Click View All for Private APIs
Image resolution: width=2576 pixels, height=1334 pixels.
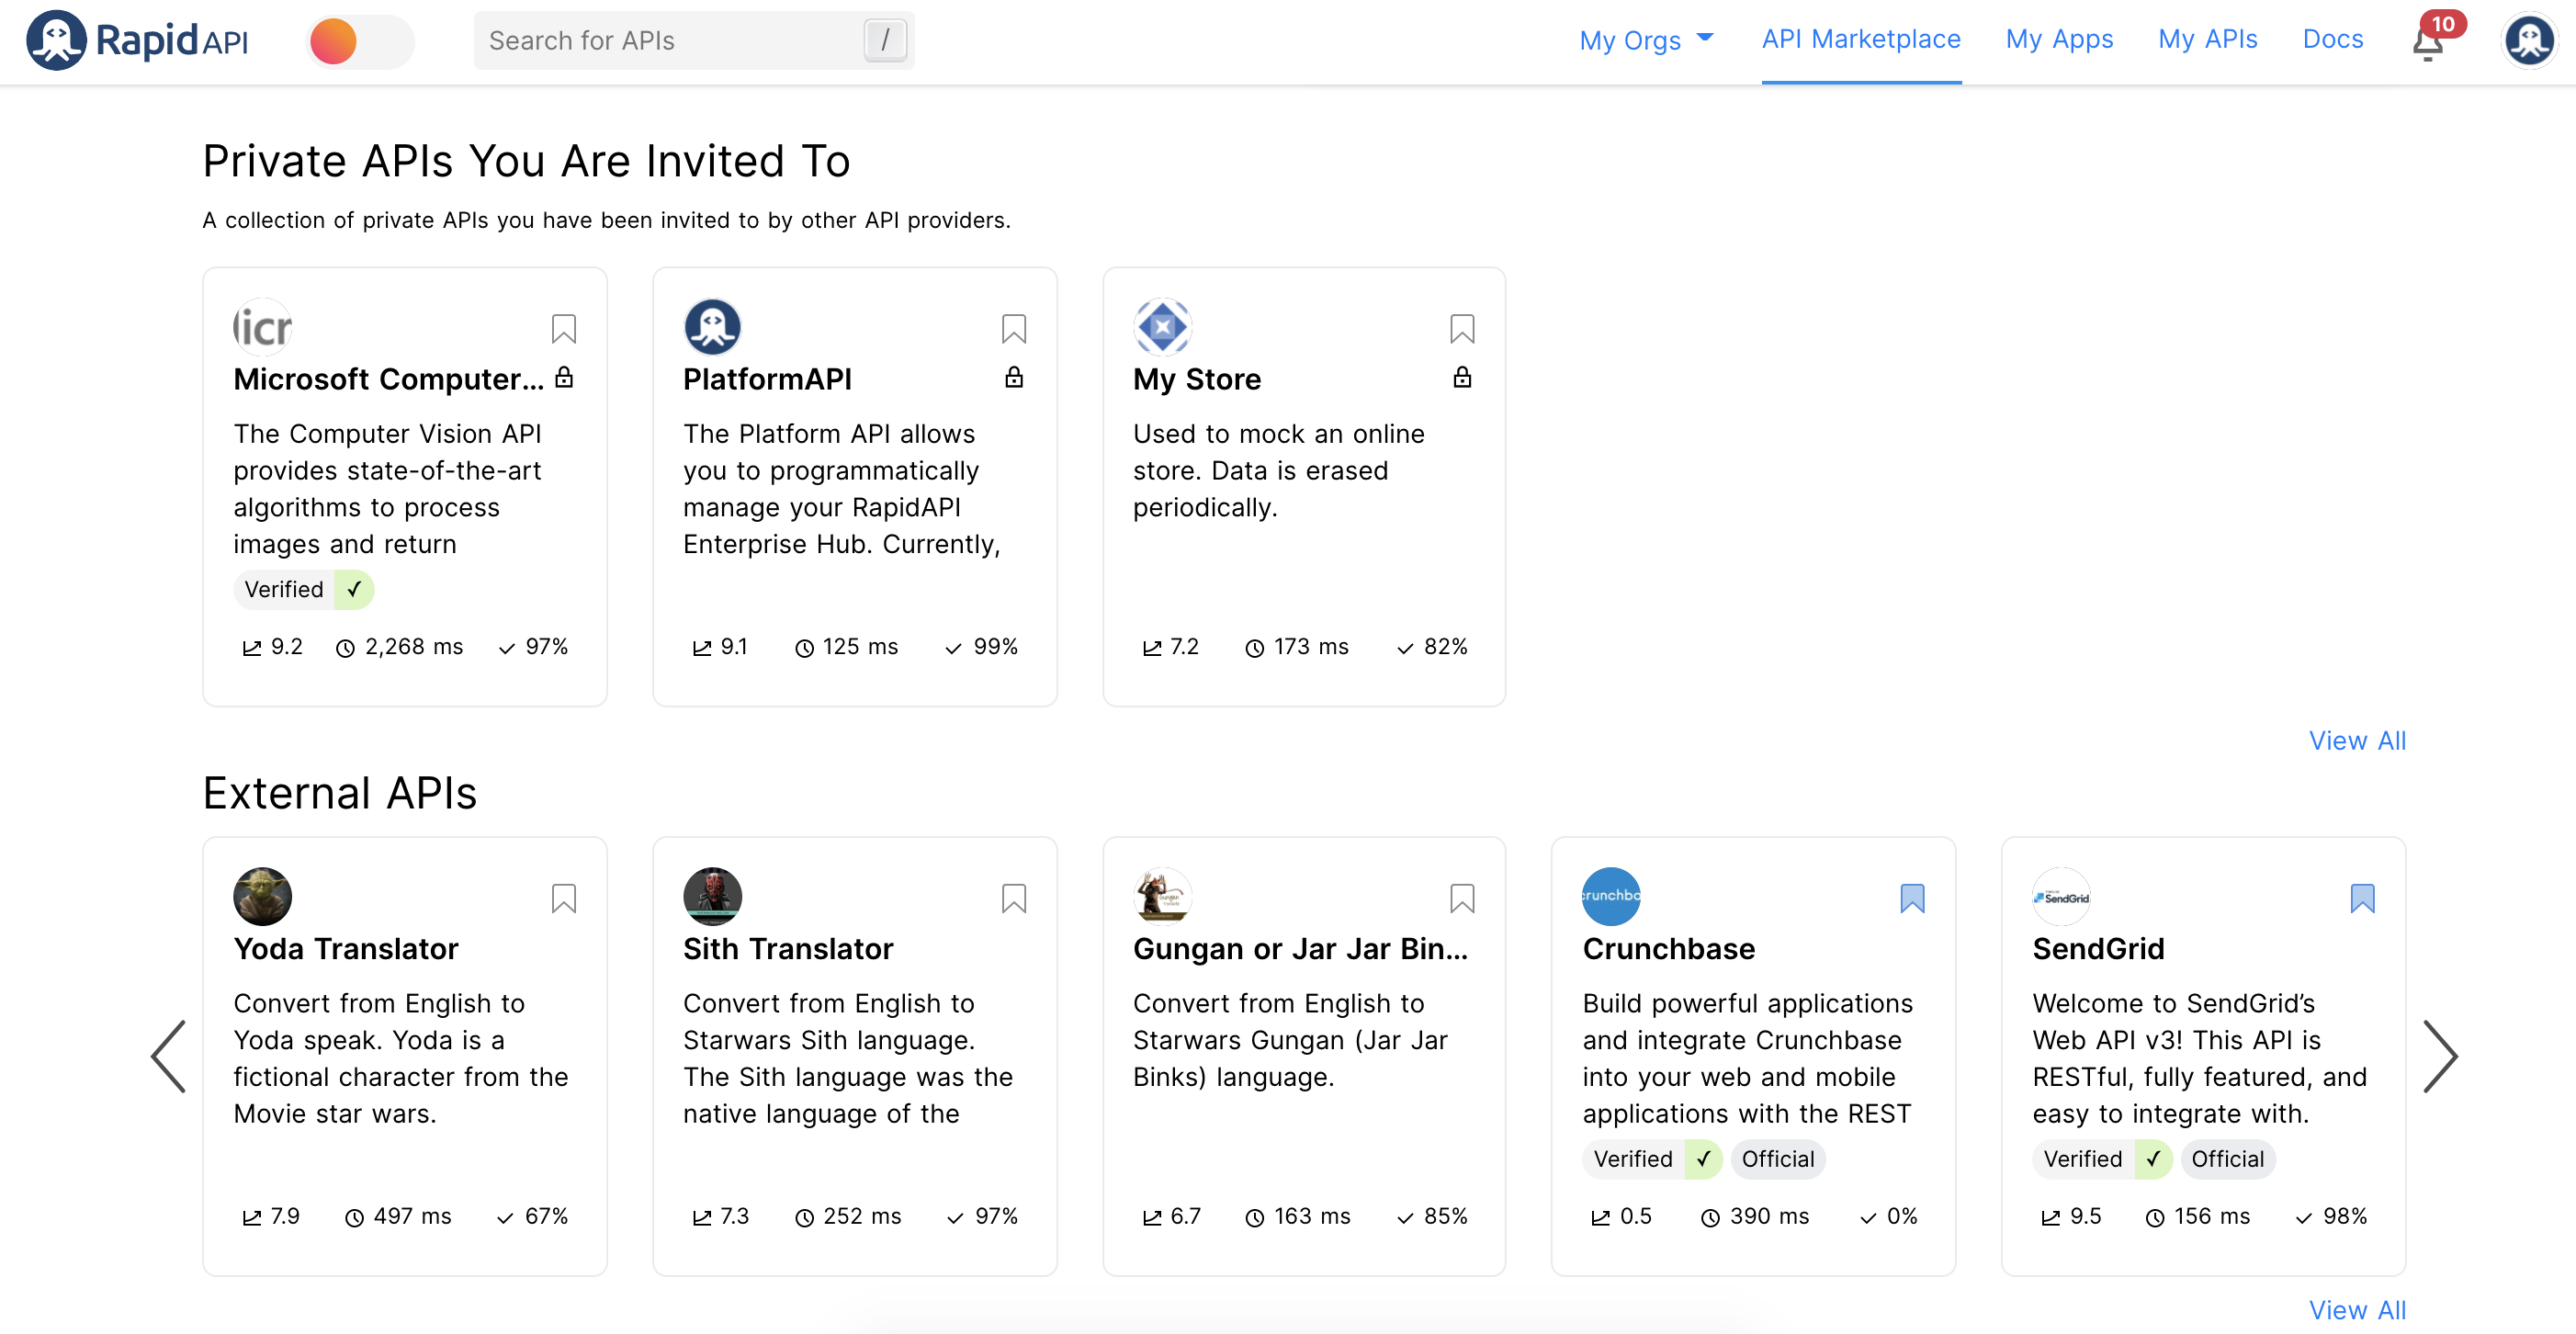[2356, 741]
